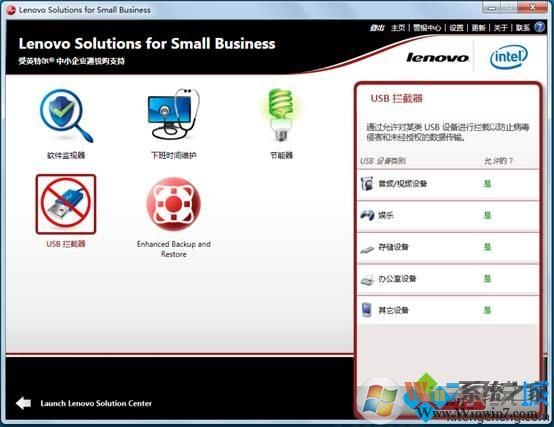The width and height of the screenshot is (554, 427).
Task: Close the Lenovo Solutions window
Action: (533, 7)
